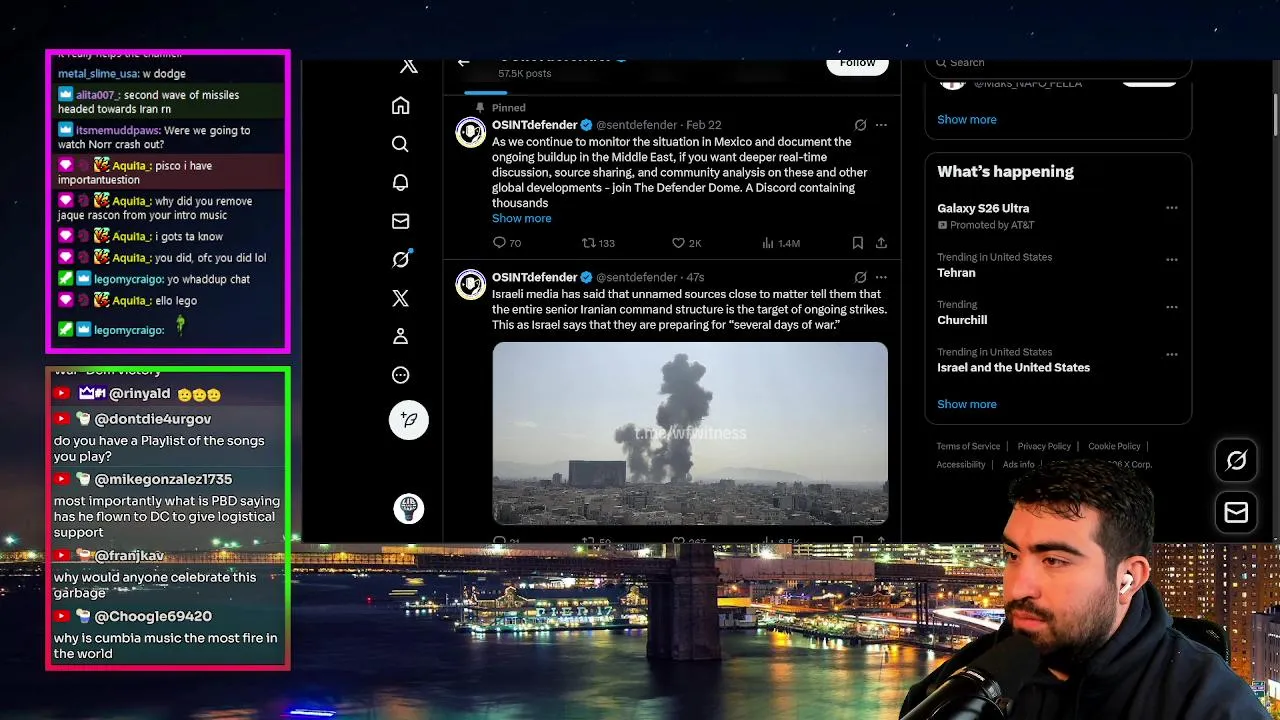Image resolution: width=1280 pixels, height=720 pixels.
Task: Bookmark the pinned post
Action: pos(857,243)
